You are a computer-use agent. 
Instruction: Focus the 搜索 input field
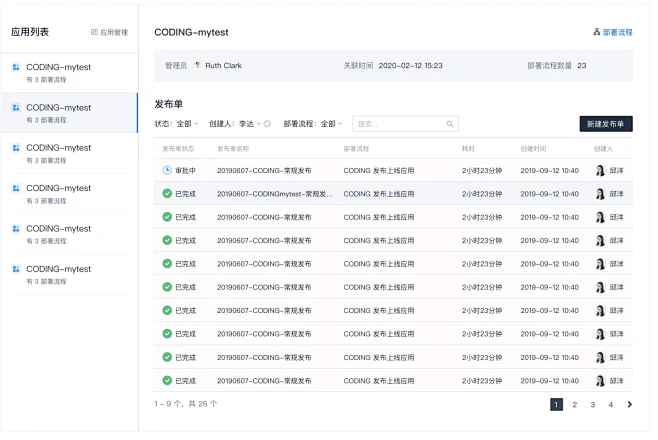tap(398, 124)
